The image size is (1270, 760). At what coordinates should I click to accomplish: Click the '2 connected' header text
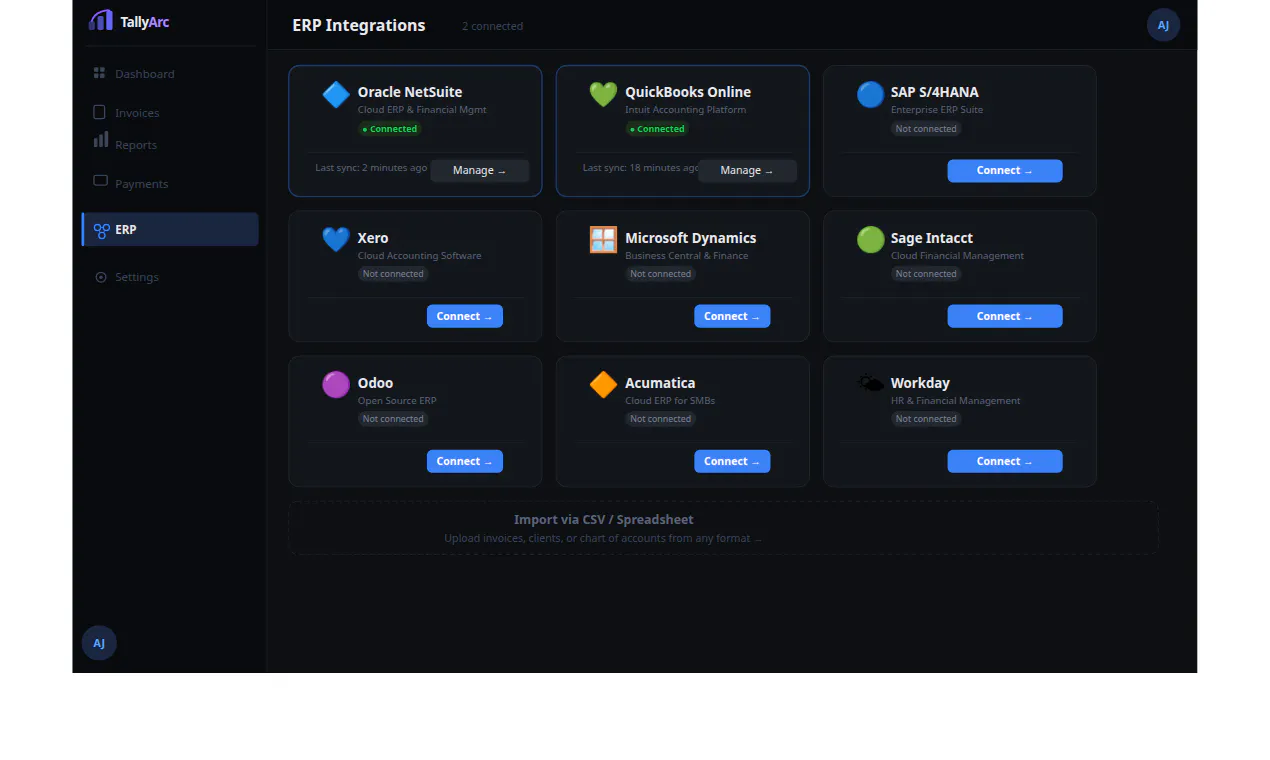[x=492, y=26]
